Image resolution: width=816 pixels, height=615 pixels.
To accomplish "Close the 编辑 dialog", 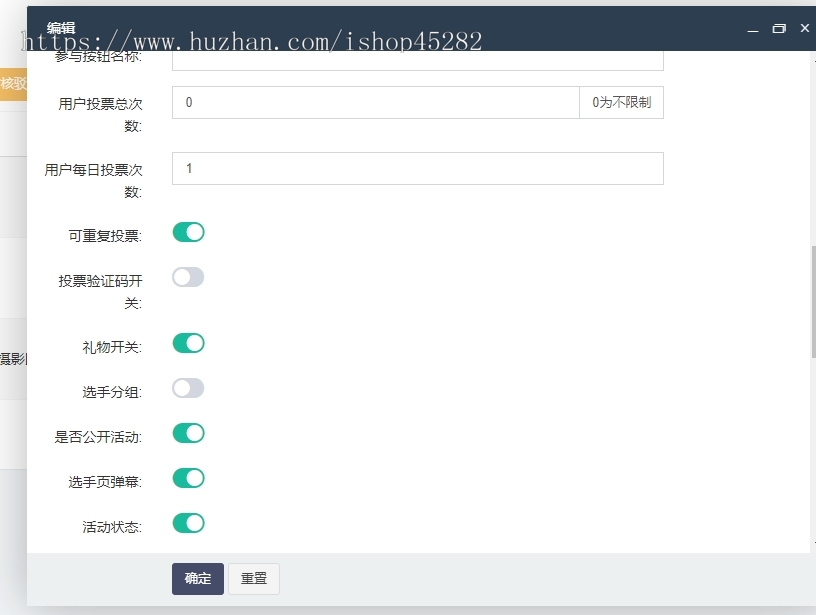I will (x=805, y=28).
